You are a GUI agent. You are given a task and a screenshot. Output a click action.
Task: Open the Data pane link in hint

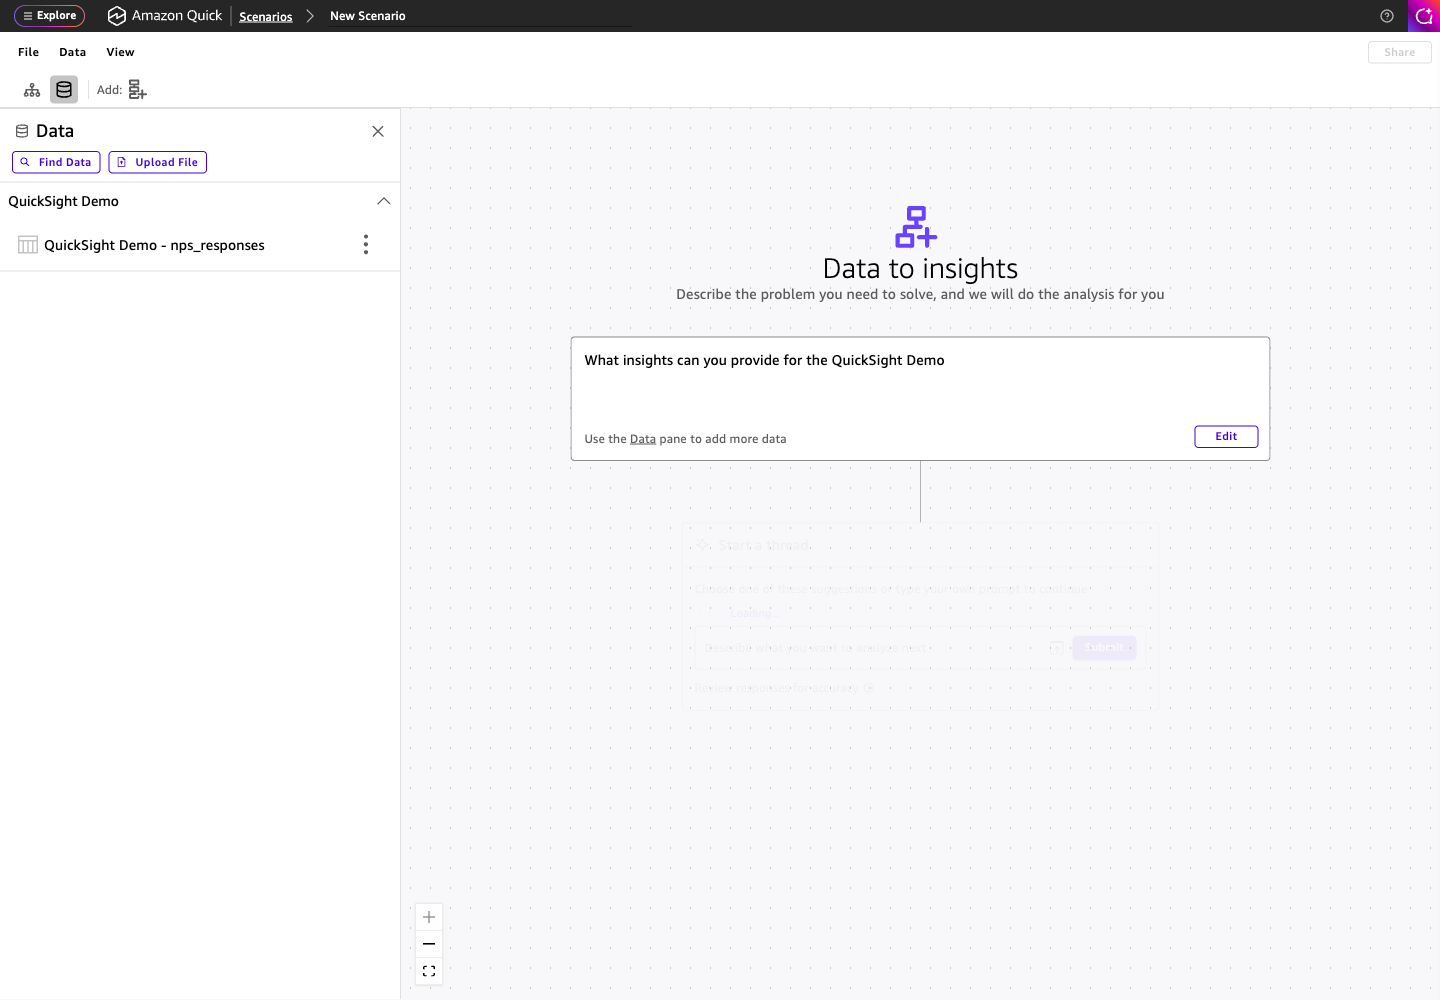coord(643,439)
